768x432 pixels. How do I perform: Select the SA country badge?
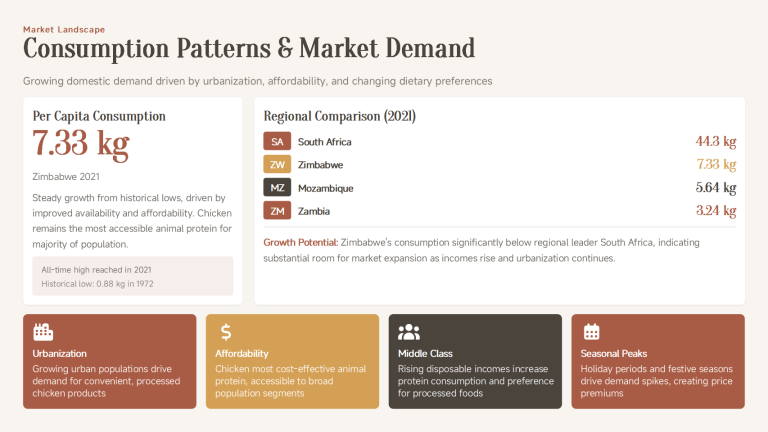(277, 142)
